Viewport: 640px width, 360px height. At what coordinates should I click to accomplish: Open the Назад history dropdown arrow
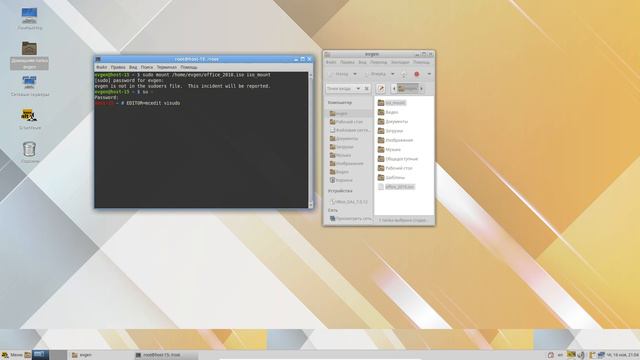click(355, 74)
